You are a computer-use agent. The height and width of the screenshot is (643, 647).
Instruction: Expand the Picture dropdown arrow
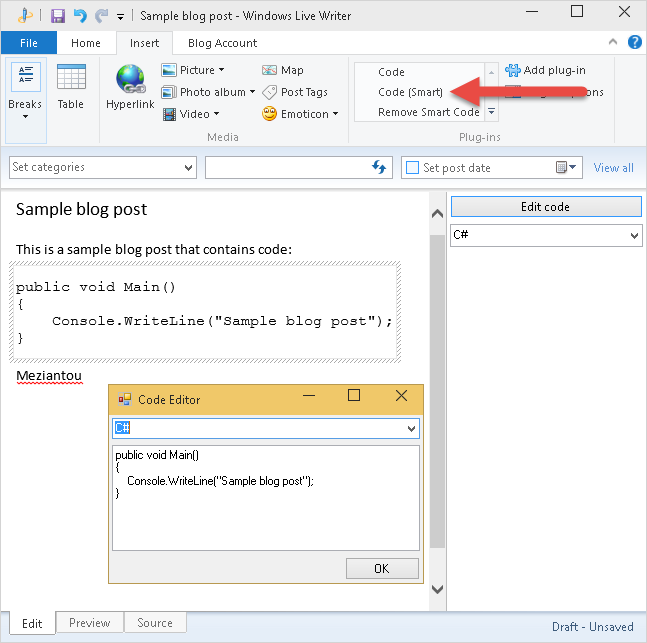pyautogui.click(x=222, y=70)
